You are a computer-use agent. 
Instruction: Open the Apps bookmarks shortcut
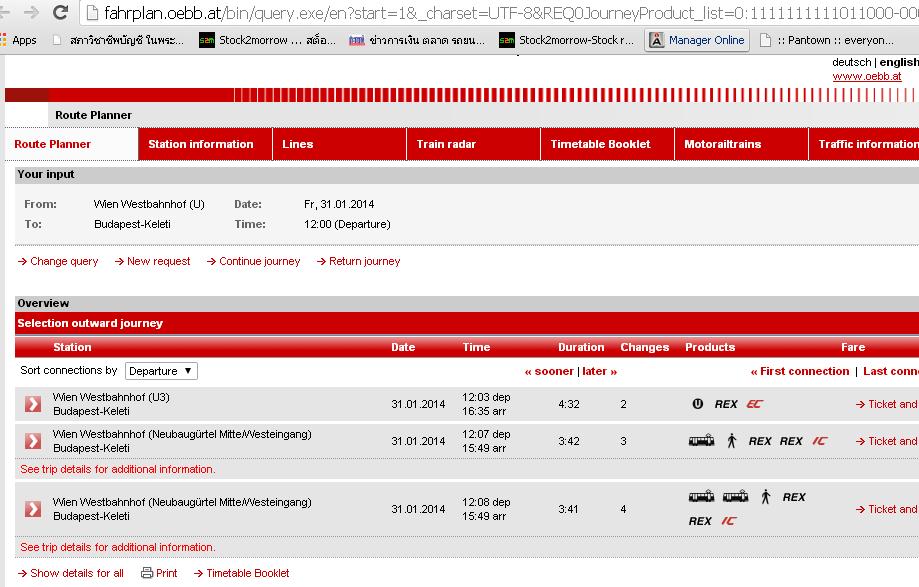(18, 40)
